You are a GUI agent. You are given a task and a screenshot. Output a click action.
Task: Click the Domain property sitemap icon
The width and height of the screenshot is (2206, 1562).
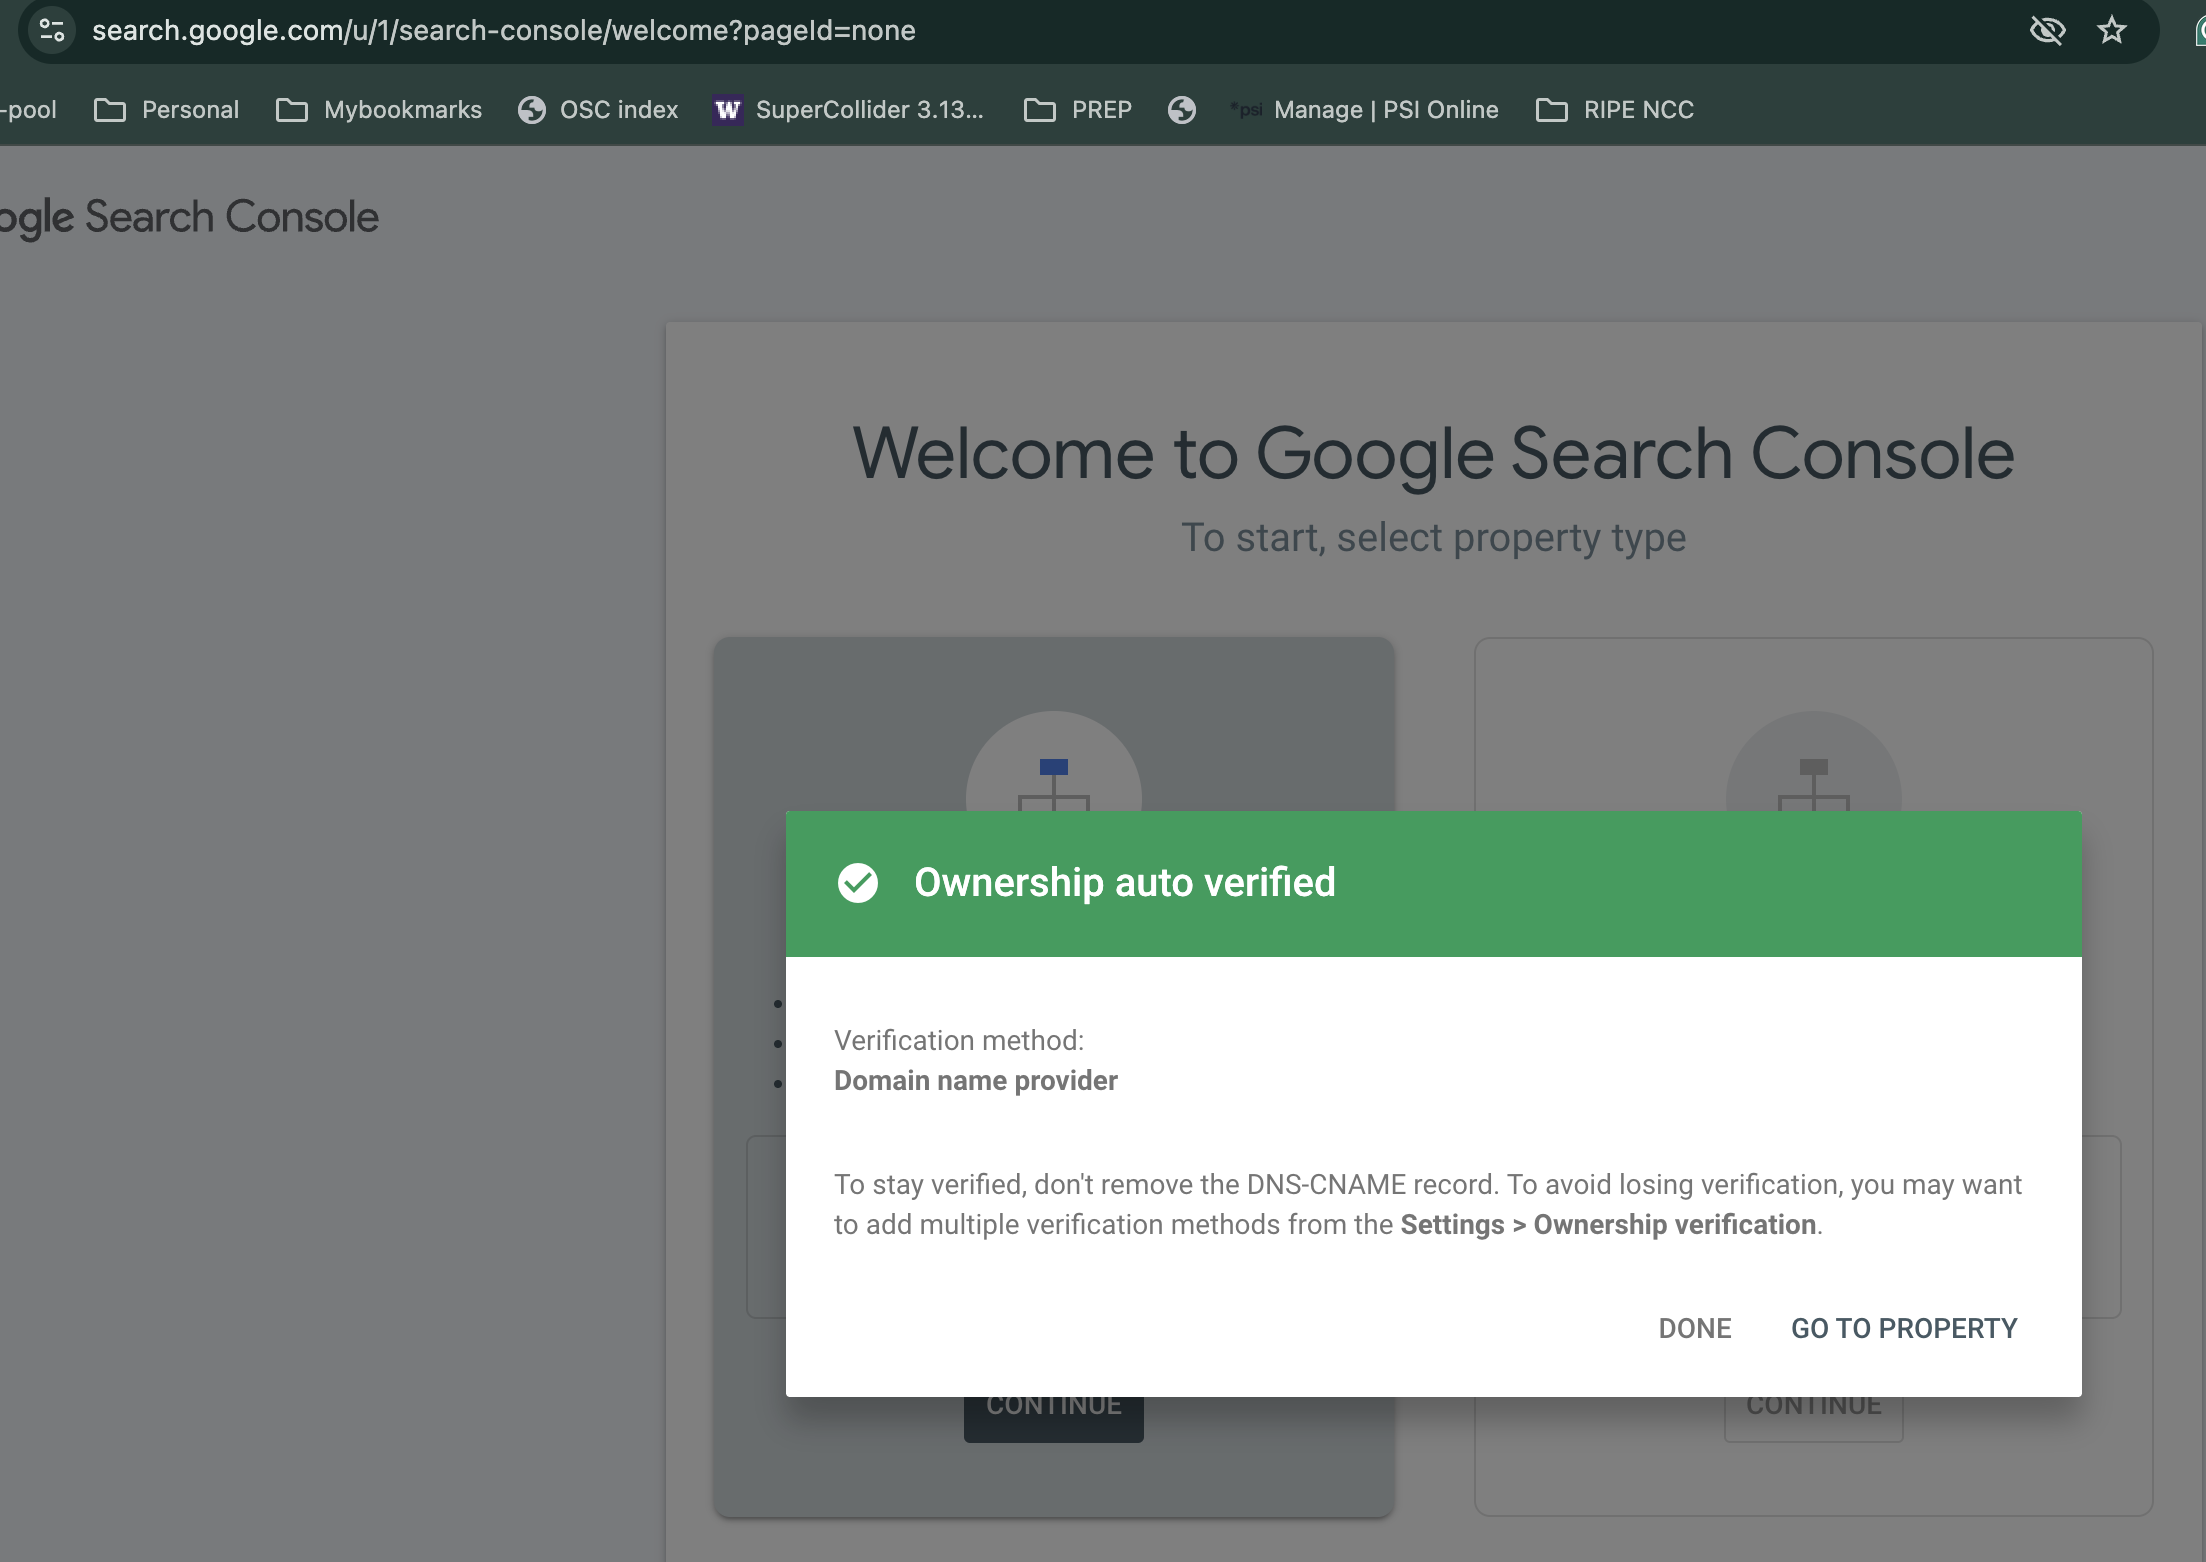point(1053,782)
